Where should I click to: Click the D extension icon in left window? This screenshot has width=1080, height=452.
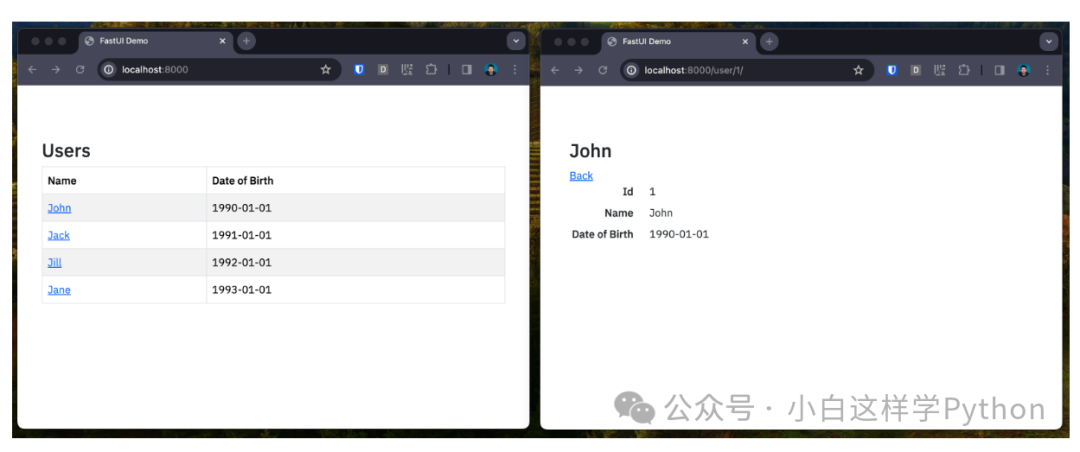coord(383,70)
